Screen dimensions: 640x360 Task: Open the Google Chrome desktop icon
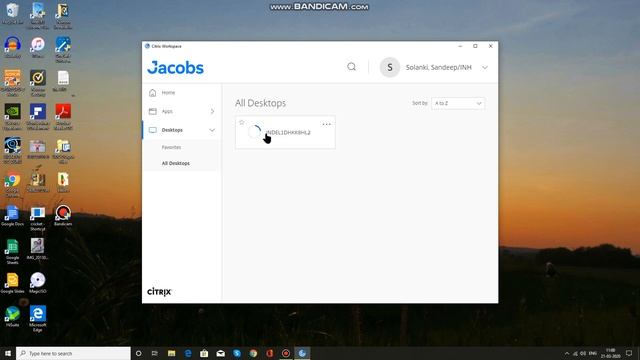(x=13, y=184)
